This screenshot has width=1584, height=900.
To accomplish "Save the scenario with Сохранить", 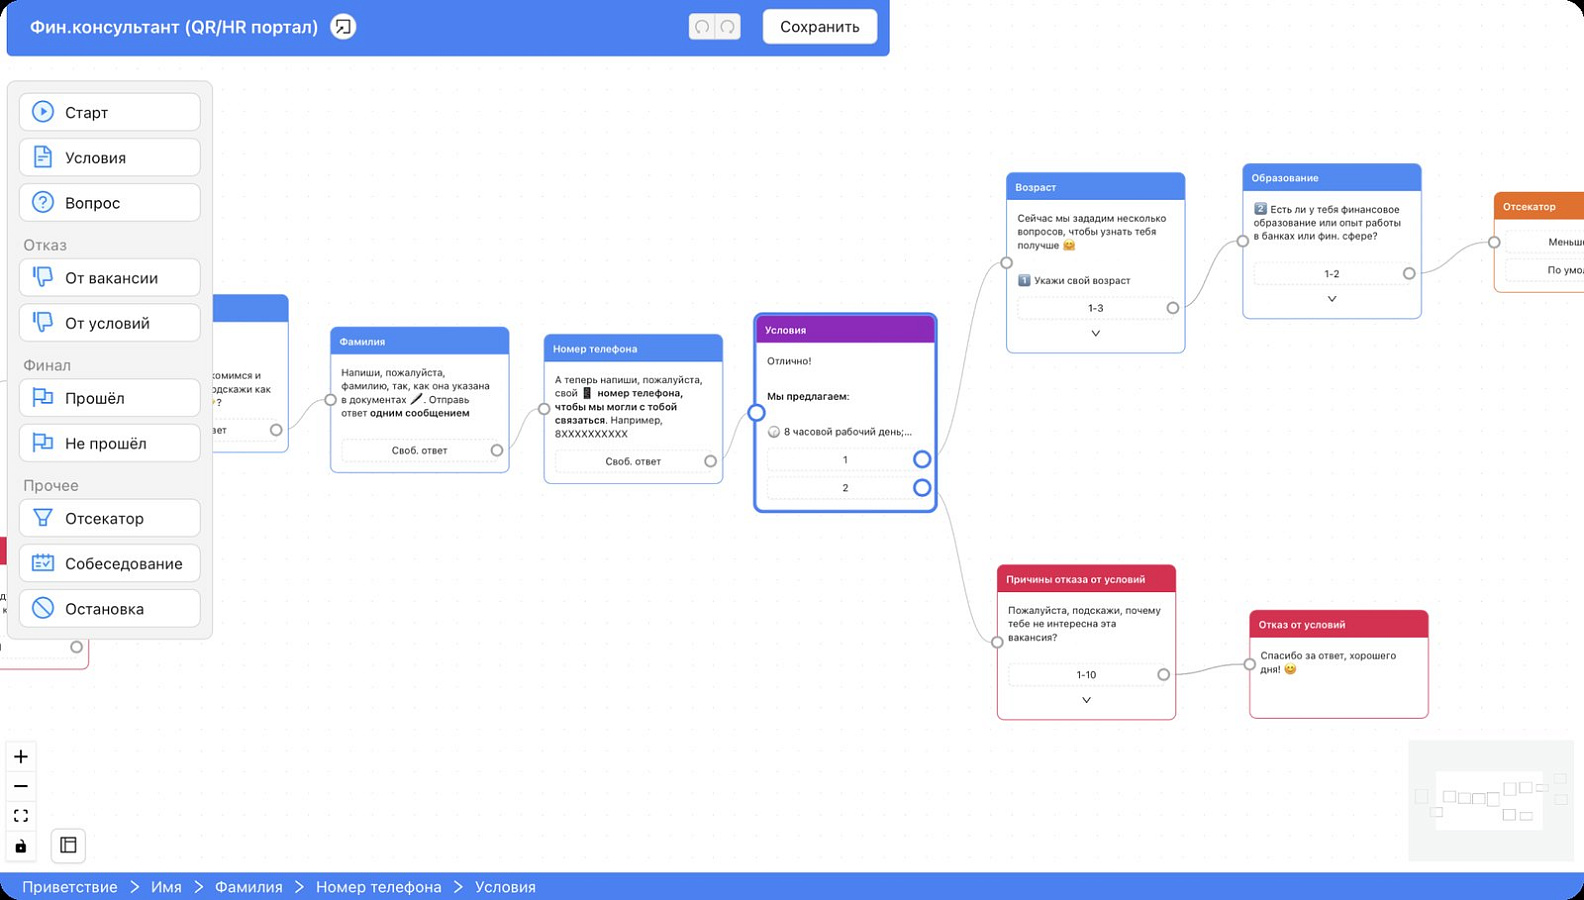I will 820,27.
